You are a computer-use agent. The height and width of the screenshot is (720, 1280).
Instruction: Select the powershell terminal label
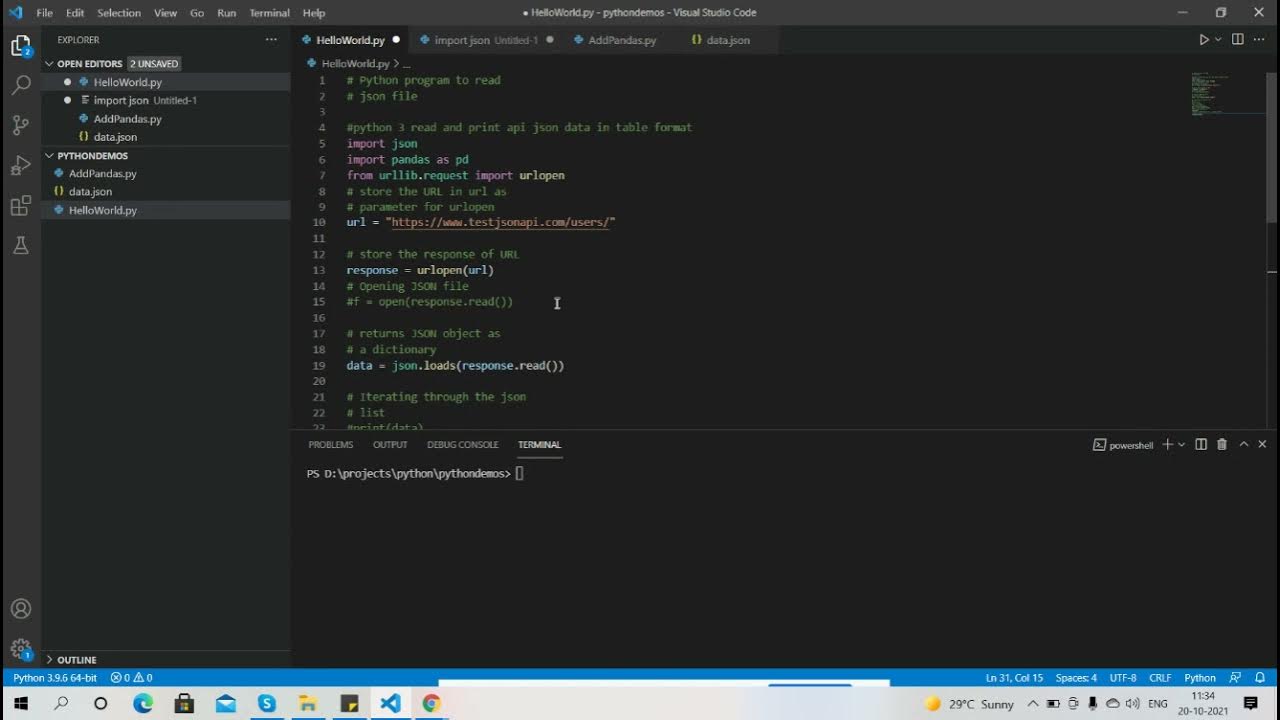click(x=1123, y=445)
